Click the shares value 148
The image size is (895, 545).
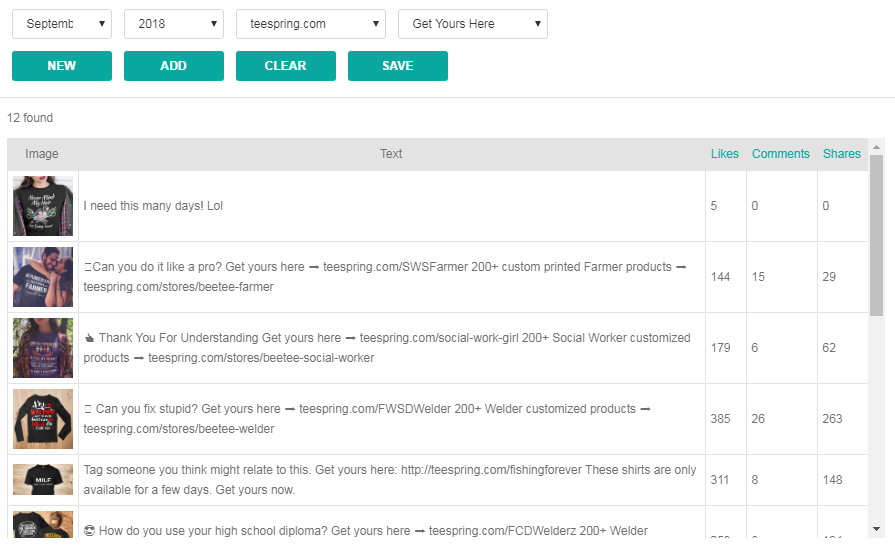pyautogui.click(x=832, y=480)
